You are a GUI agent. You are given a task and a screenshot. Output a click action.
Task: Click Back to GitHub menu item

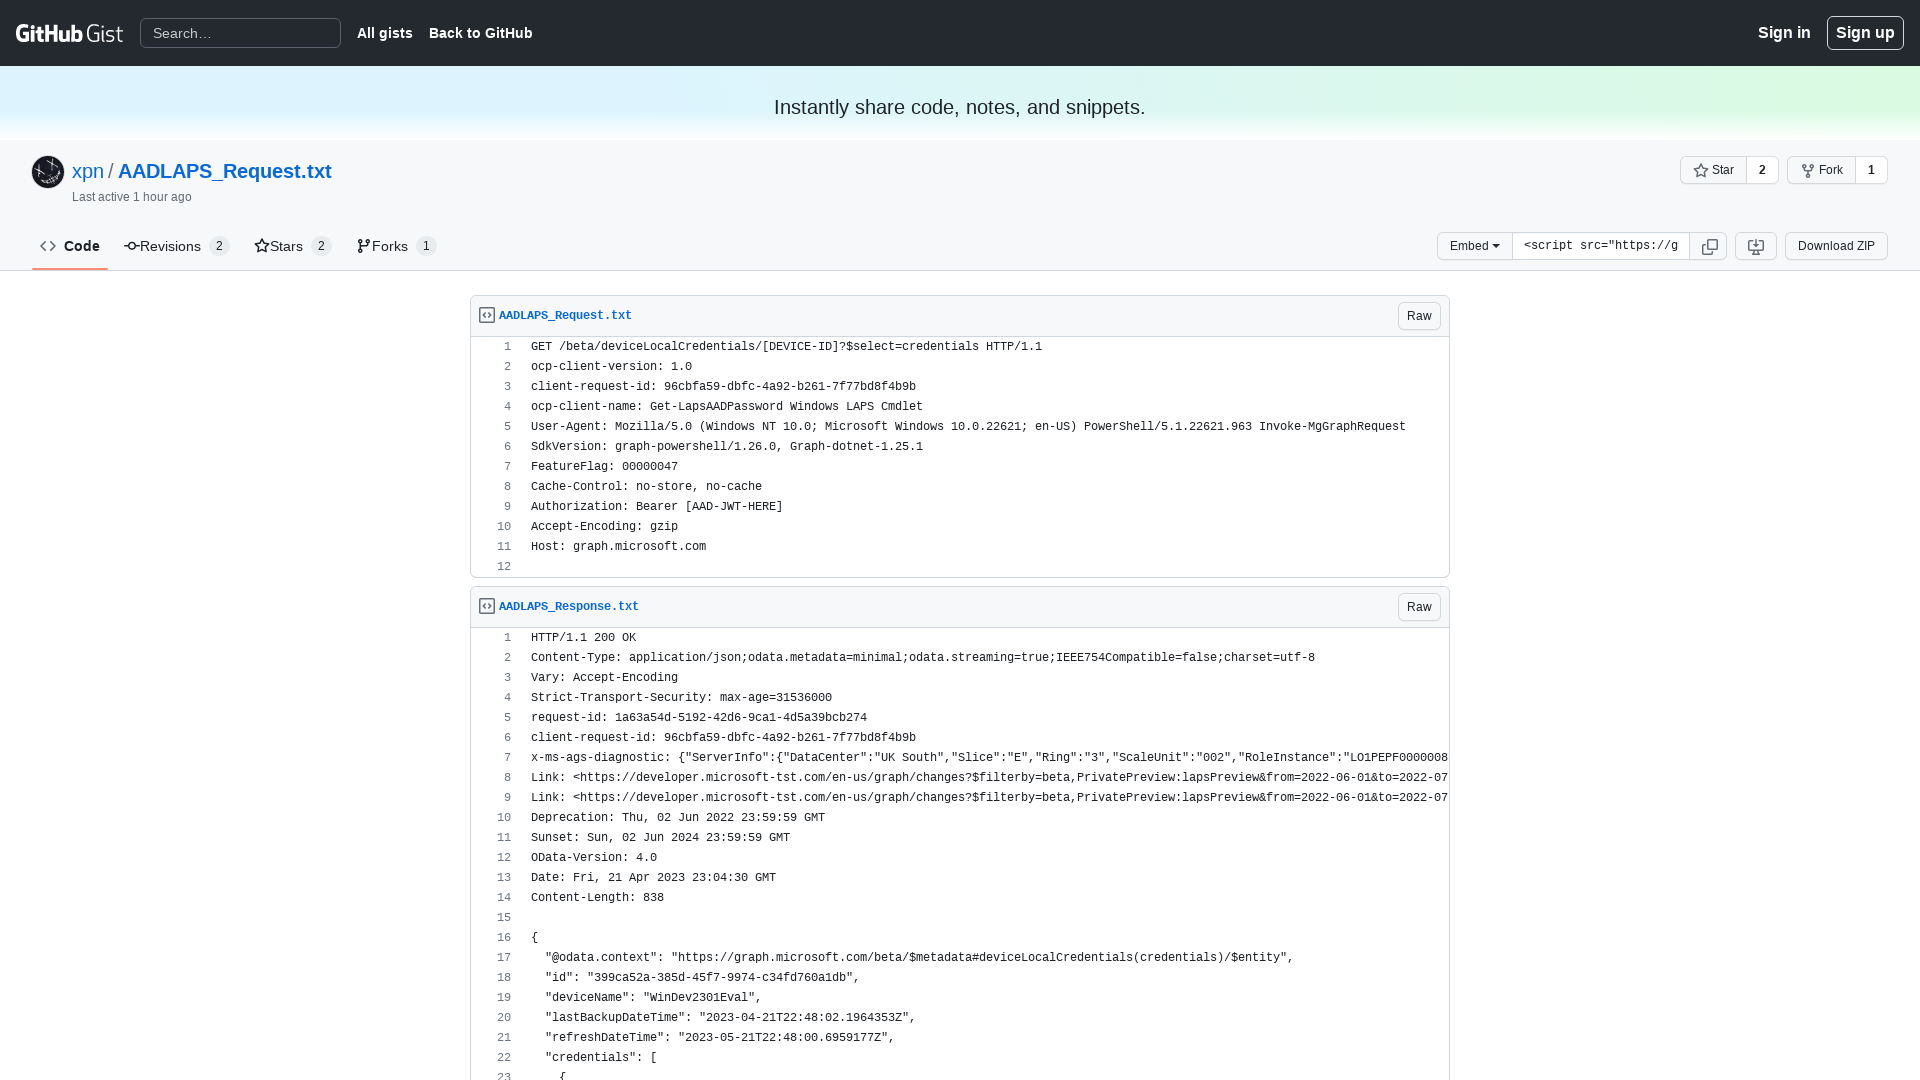[x=480, y=33]
